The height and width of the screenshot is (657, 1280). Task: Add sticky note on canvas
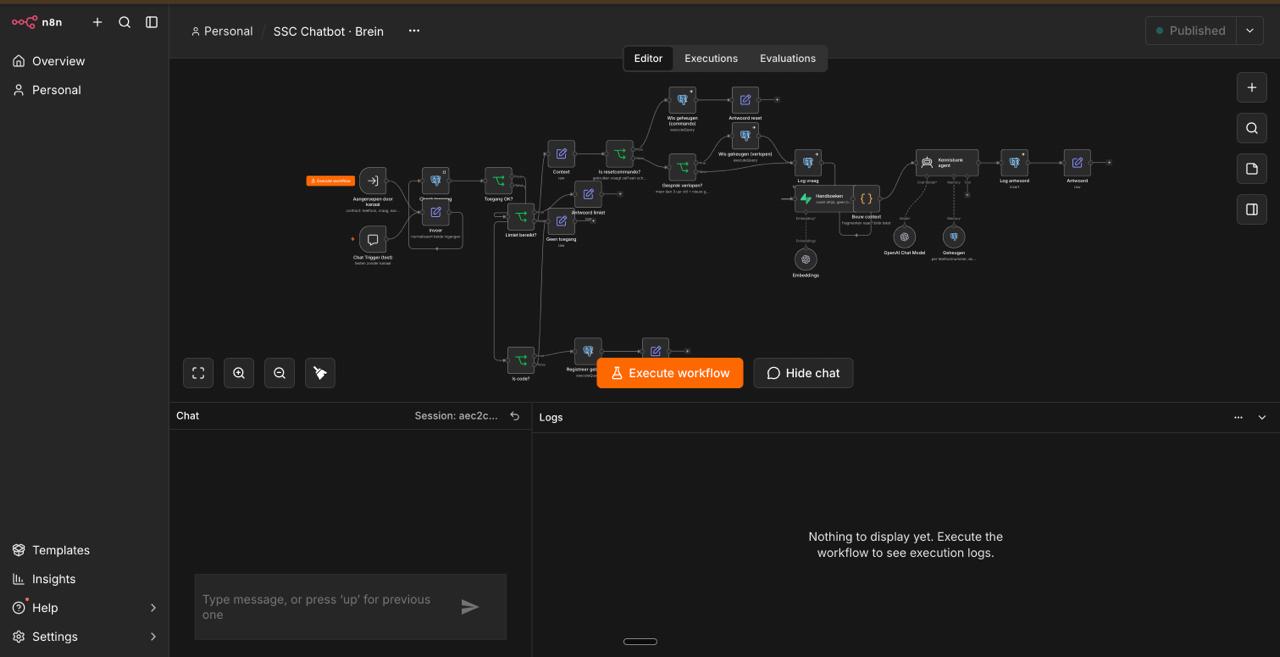click(1251, 169)
